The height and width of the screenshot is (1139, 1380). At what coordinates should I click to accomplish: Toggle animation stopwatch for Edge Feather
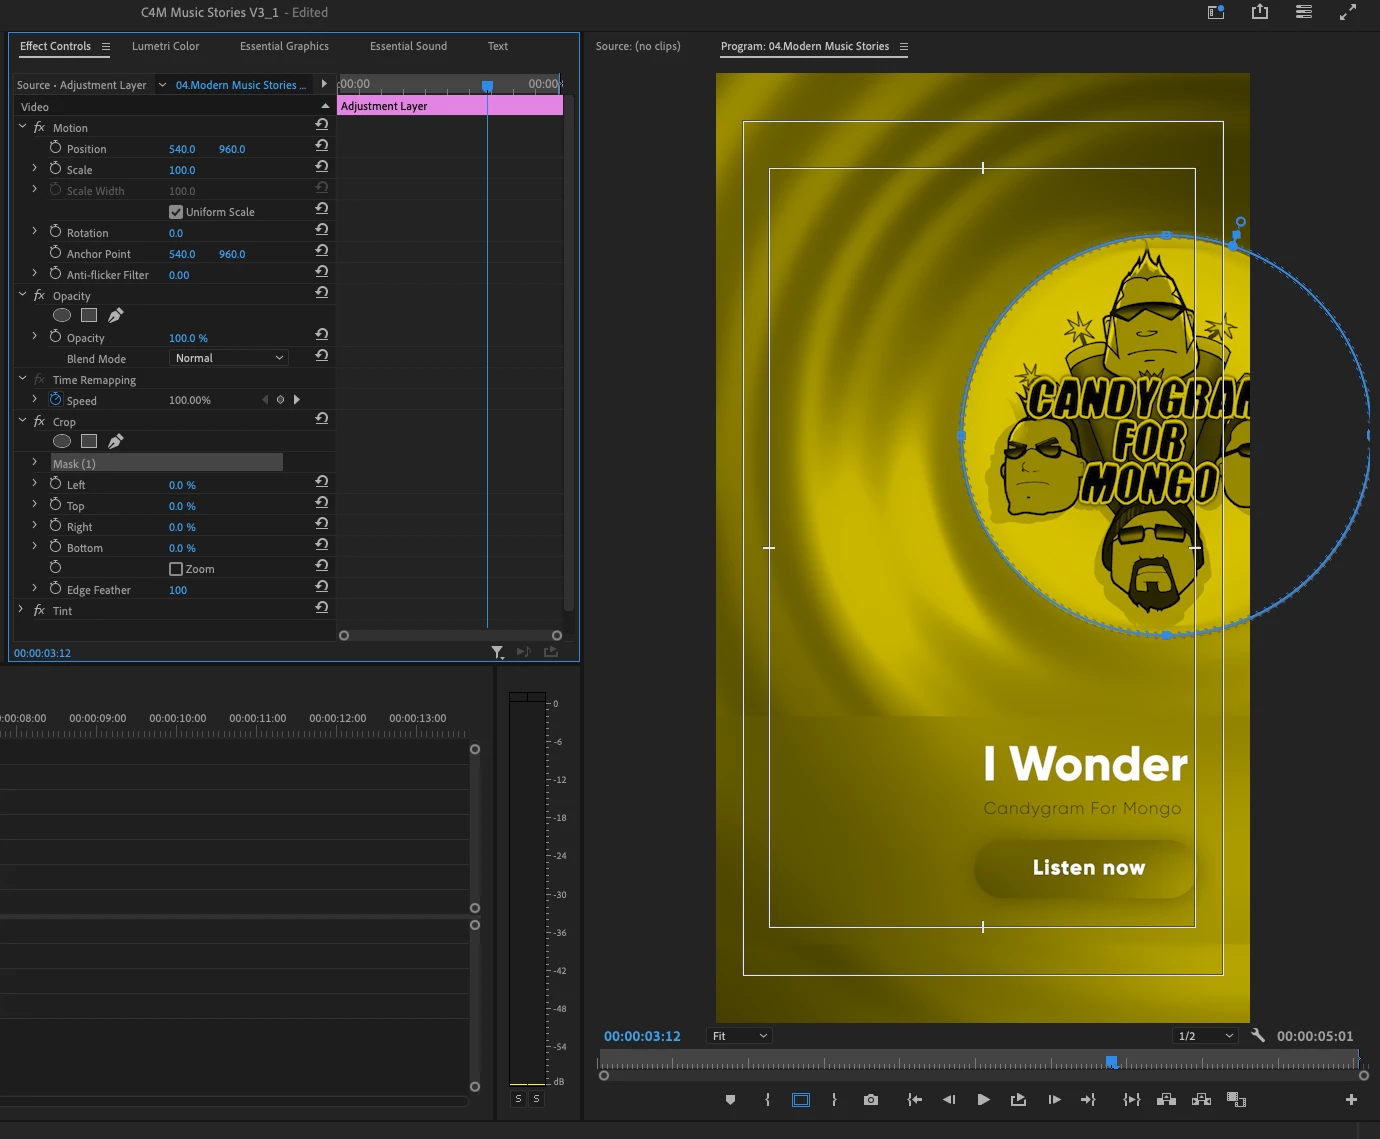[x=55, y=589]
